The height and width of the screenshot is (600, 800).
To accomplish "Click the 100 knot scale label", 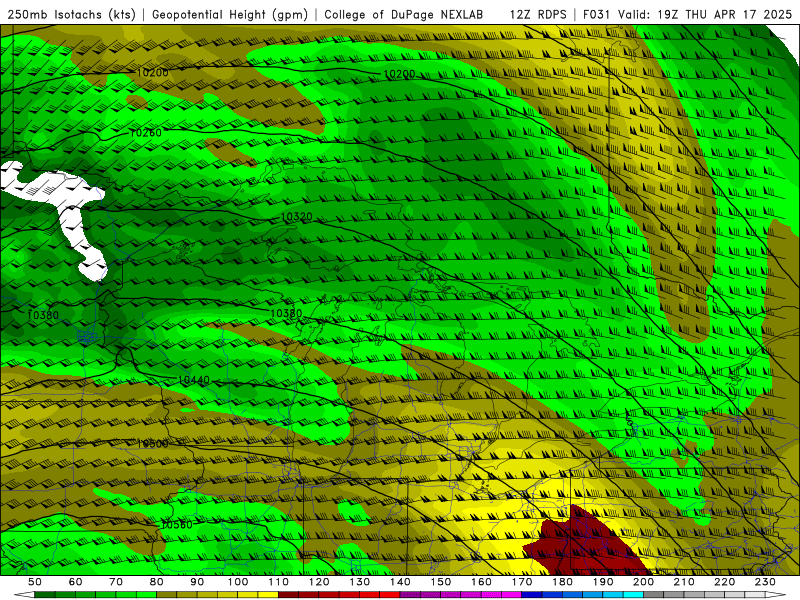I will click(238, 582).
